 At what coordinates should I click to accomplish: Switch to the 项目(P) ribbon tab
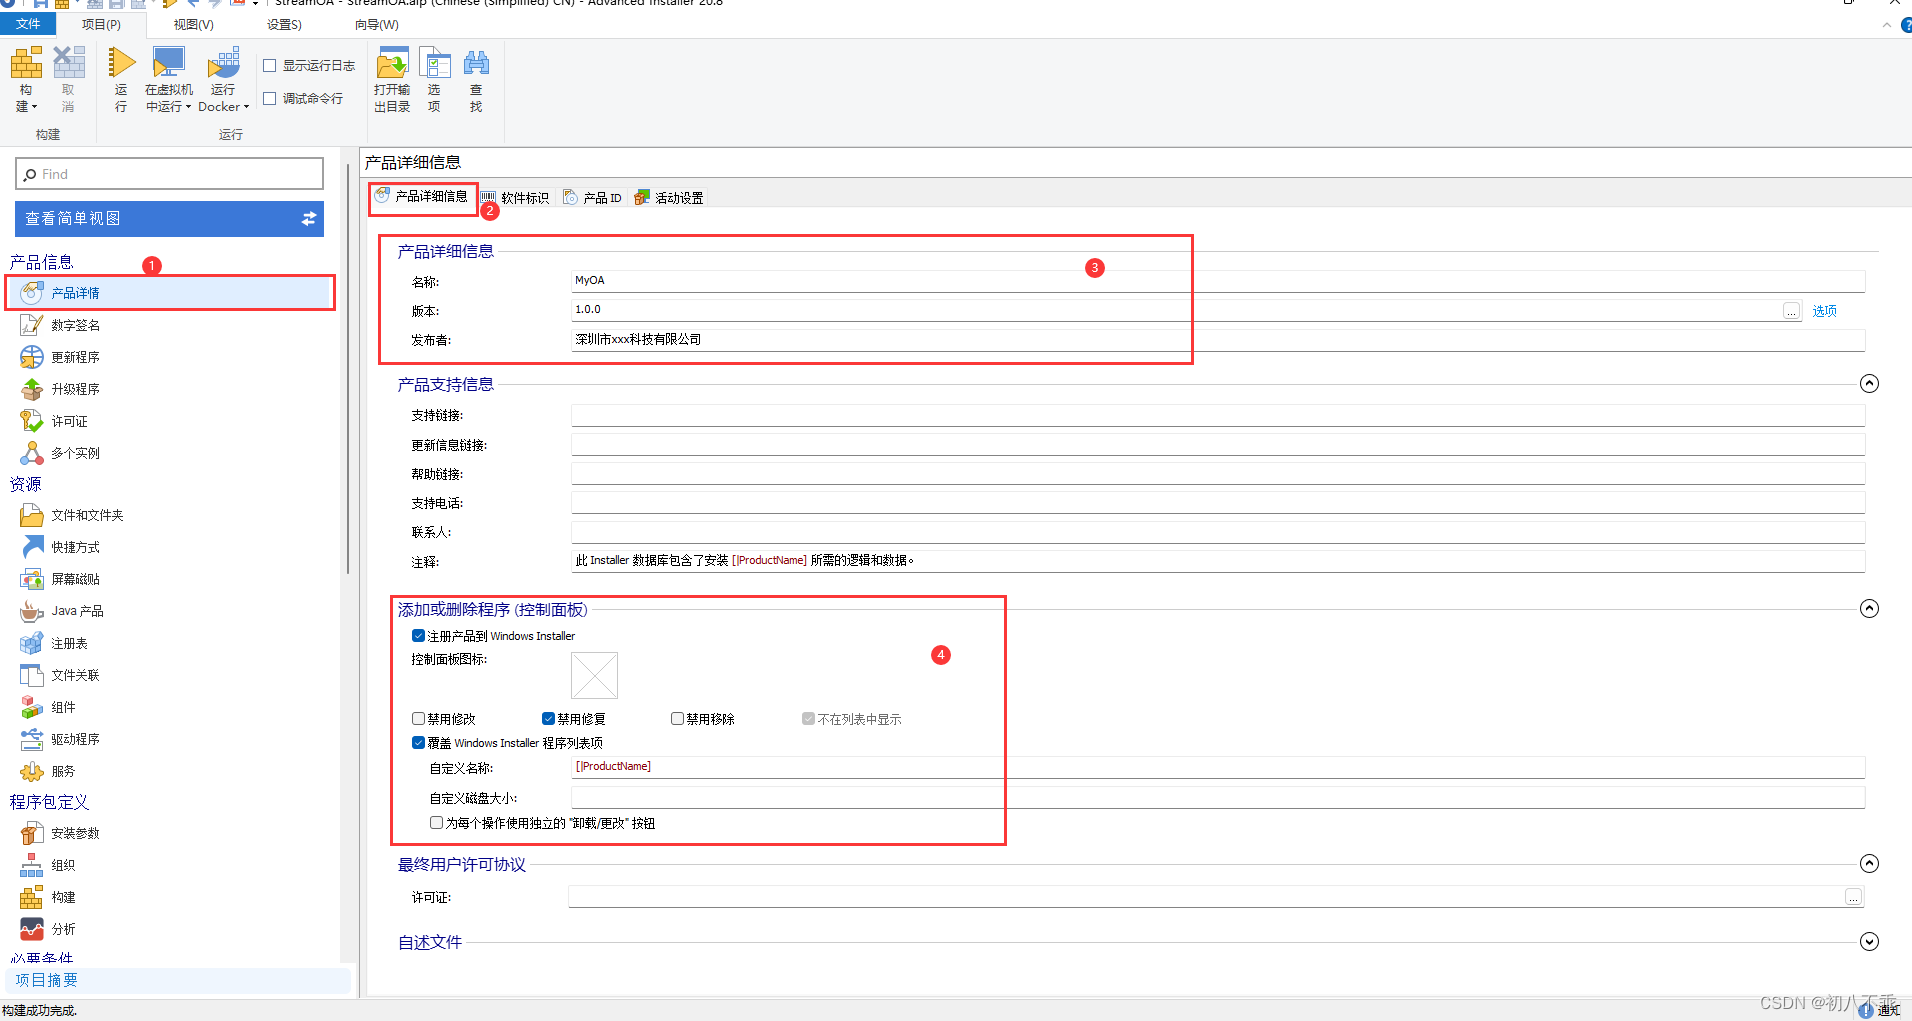pyautogui.click(x=101, y=24)
